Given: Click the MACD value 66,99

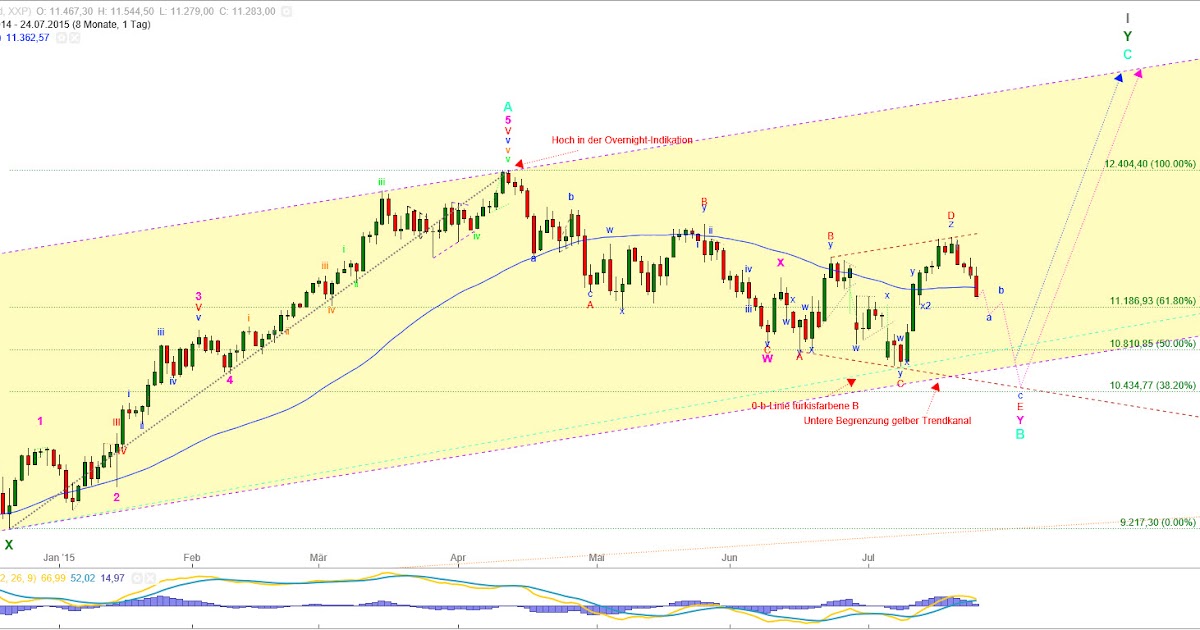Looking at the screenshot, I should pos(53,578).
